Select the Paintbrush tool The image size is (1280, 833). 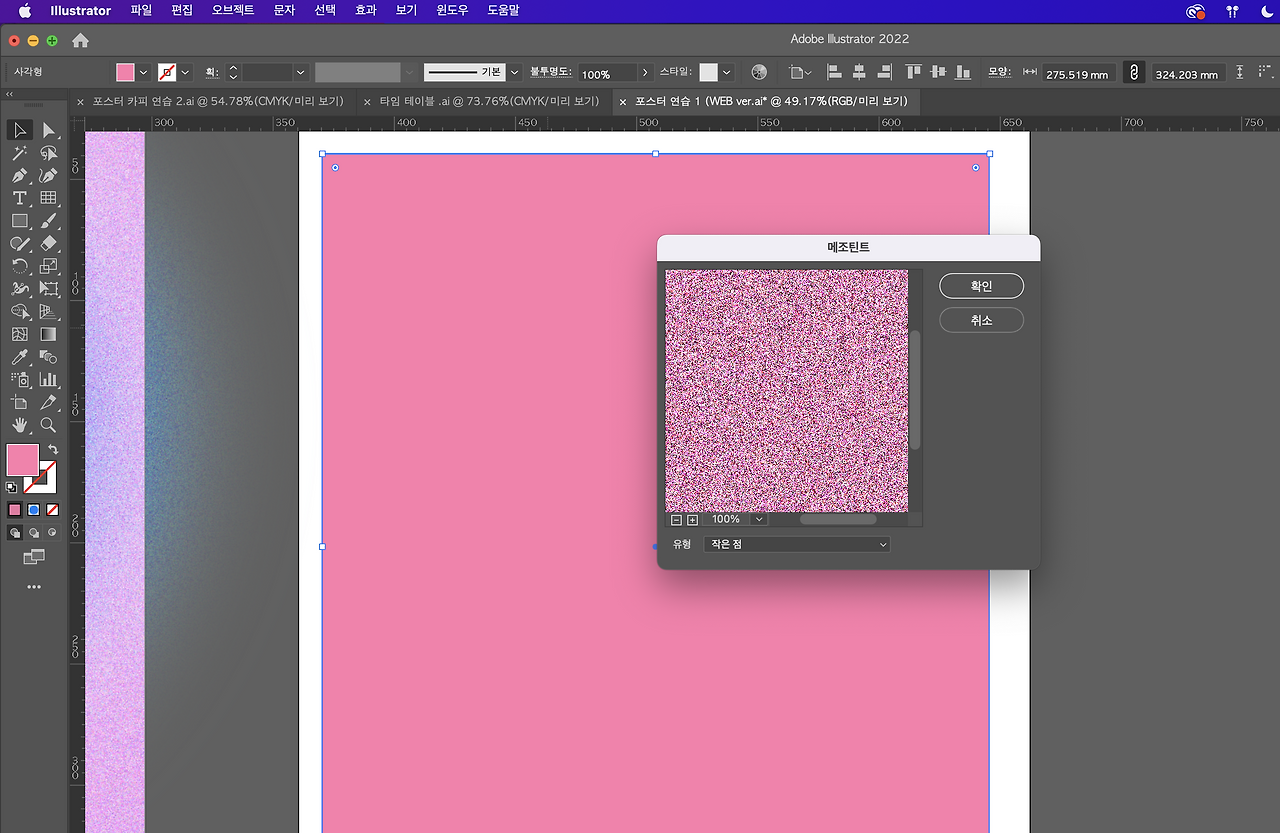pos(48,221)
